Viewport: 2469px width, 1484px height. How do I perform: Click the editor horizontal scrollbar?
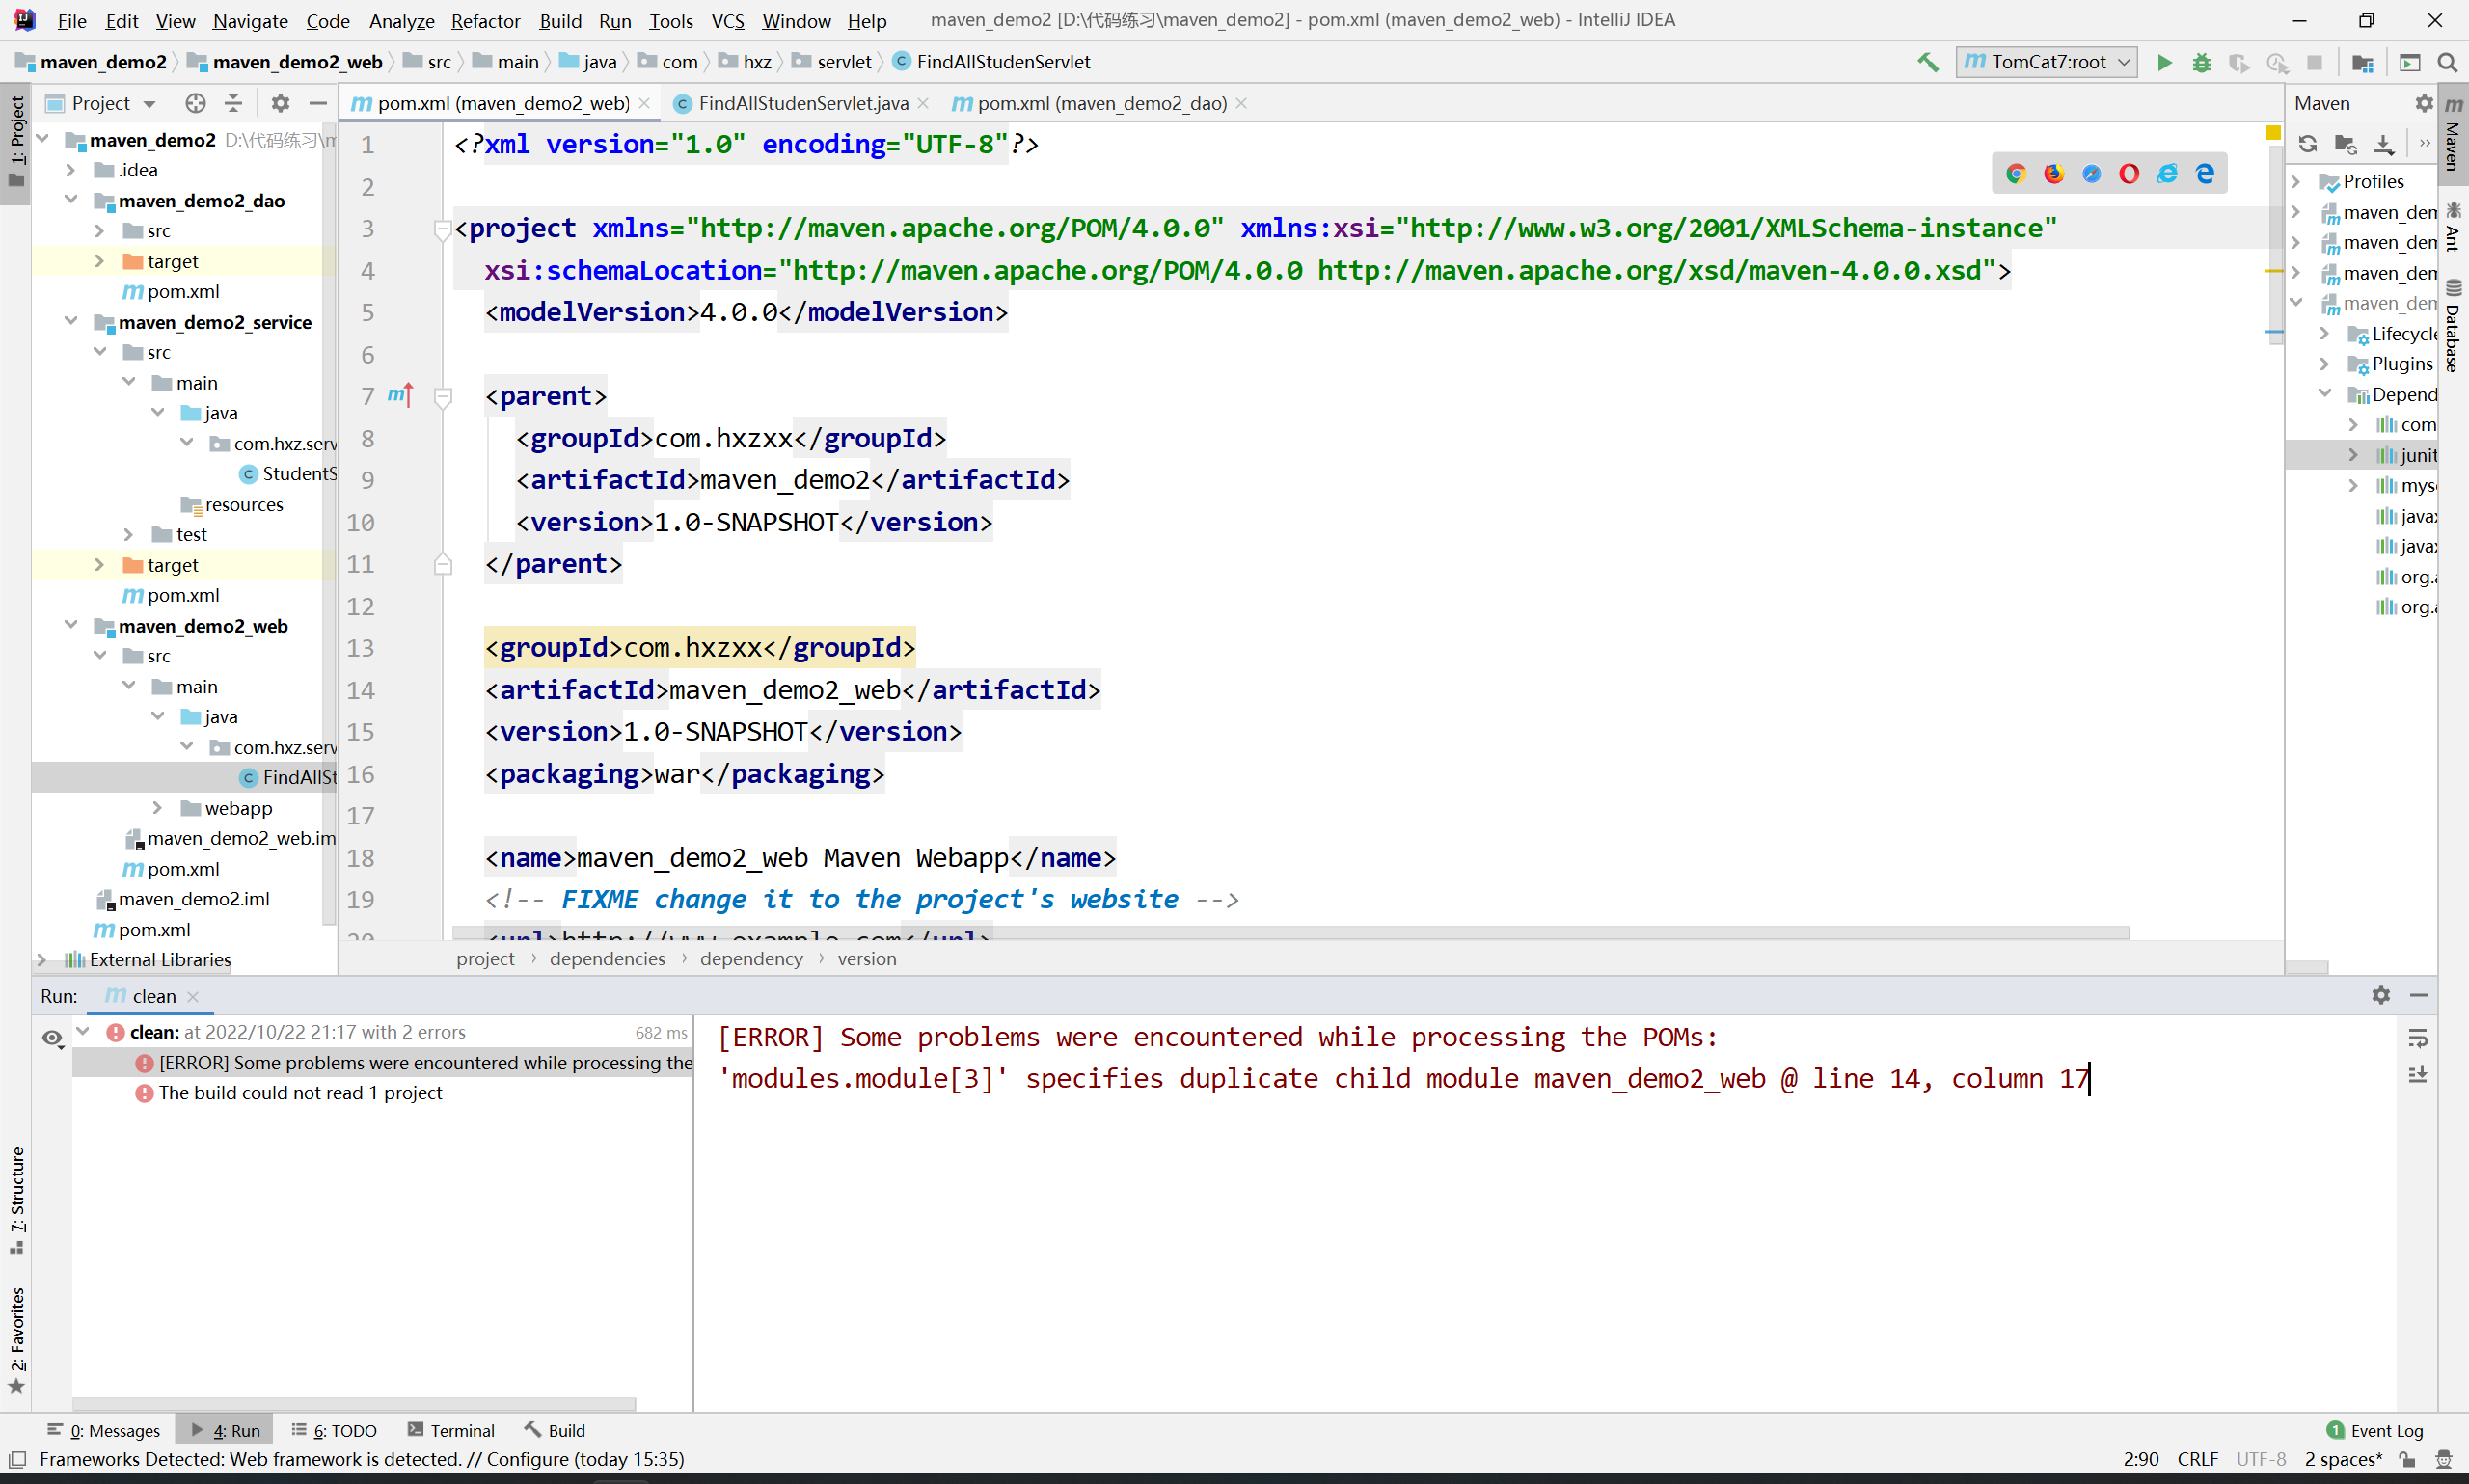(x=1290, y=933)
